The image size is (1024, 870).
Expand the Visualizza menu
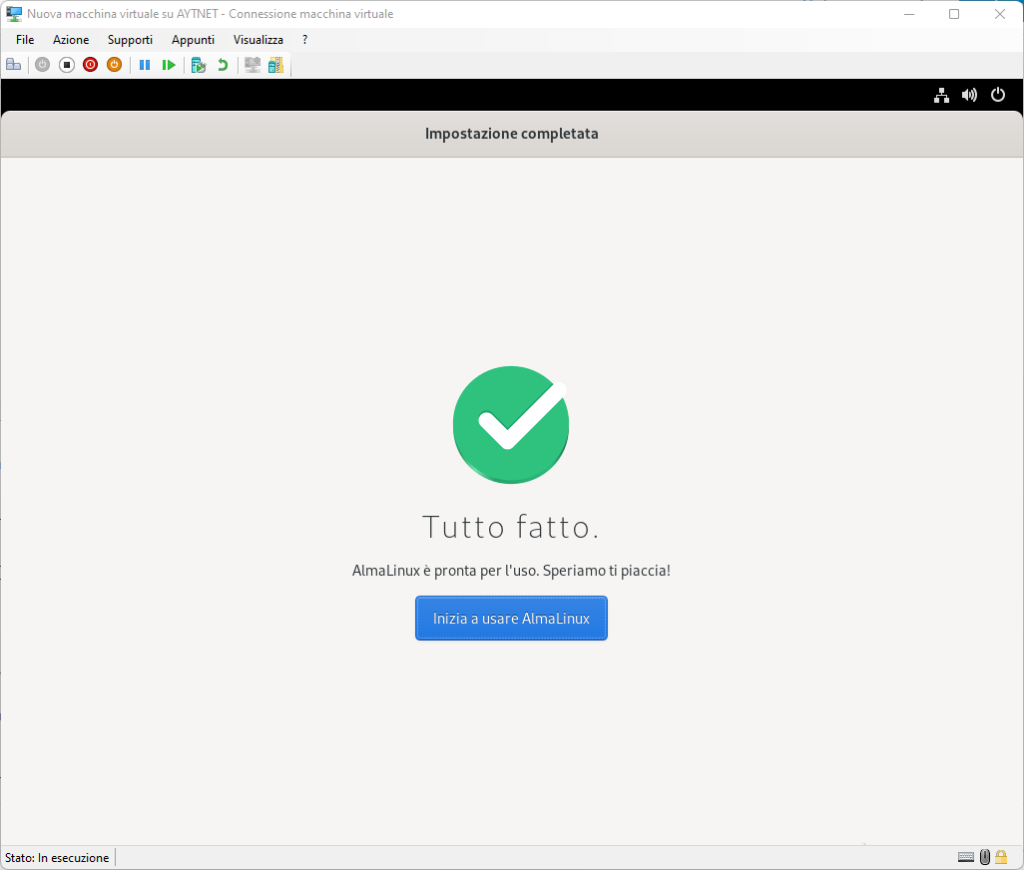pyautogui.click(x=258, y=40)
